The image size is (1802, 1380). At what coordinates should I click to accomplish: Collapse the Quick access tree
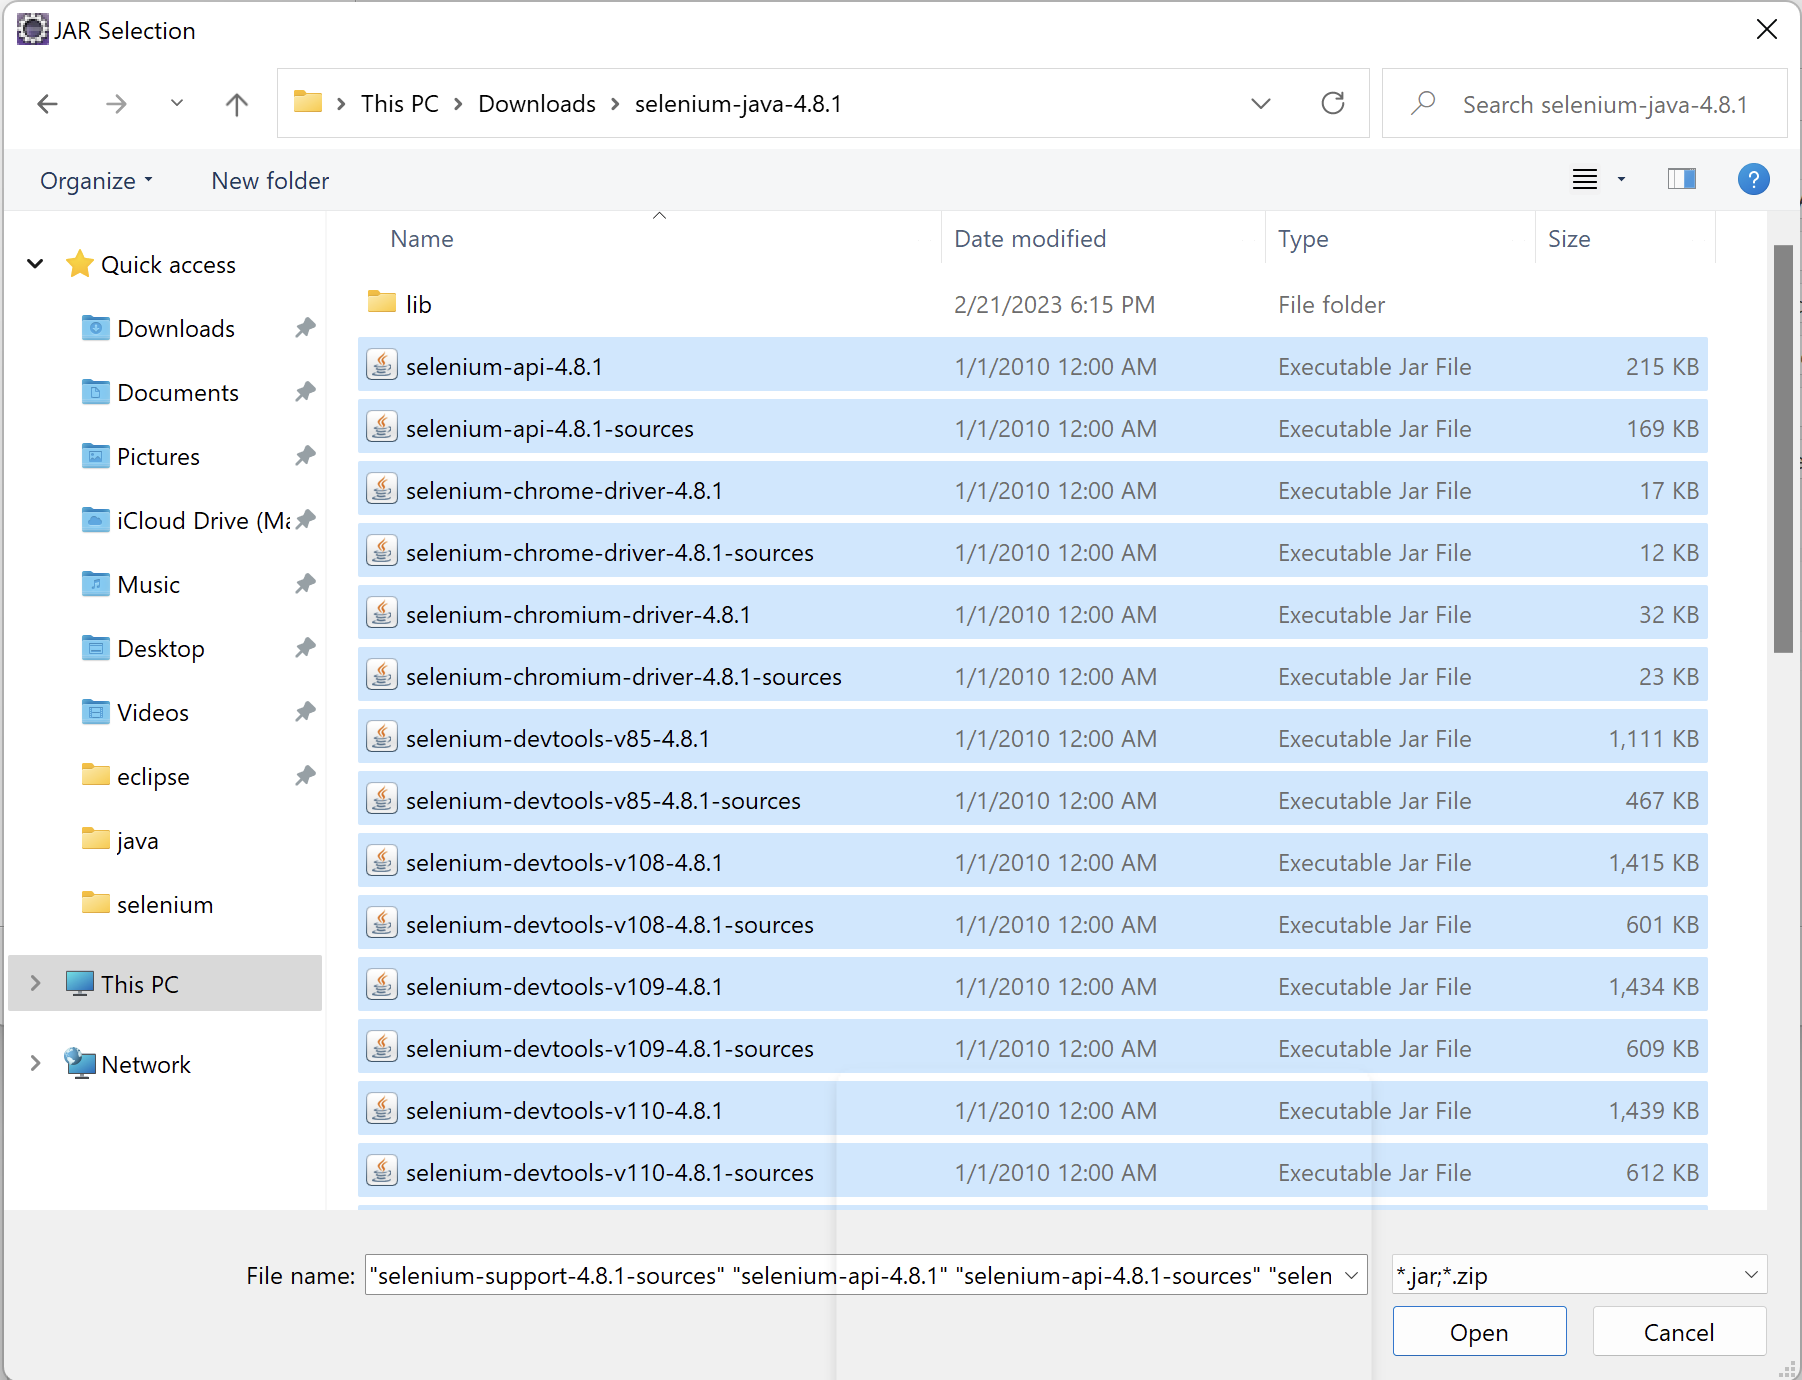(x=35, y=264)
